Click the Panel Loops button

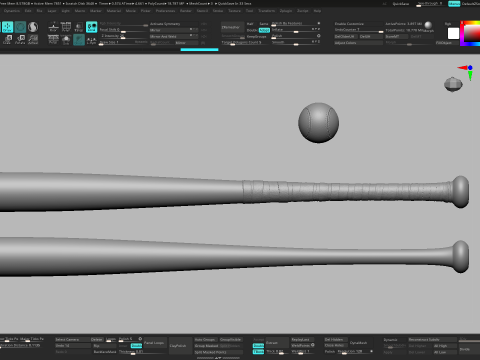click(154, 343)
